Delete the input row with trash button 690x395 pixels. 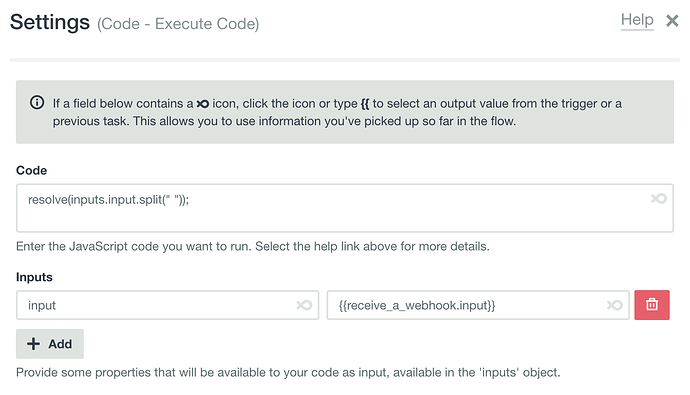(652, 305)
